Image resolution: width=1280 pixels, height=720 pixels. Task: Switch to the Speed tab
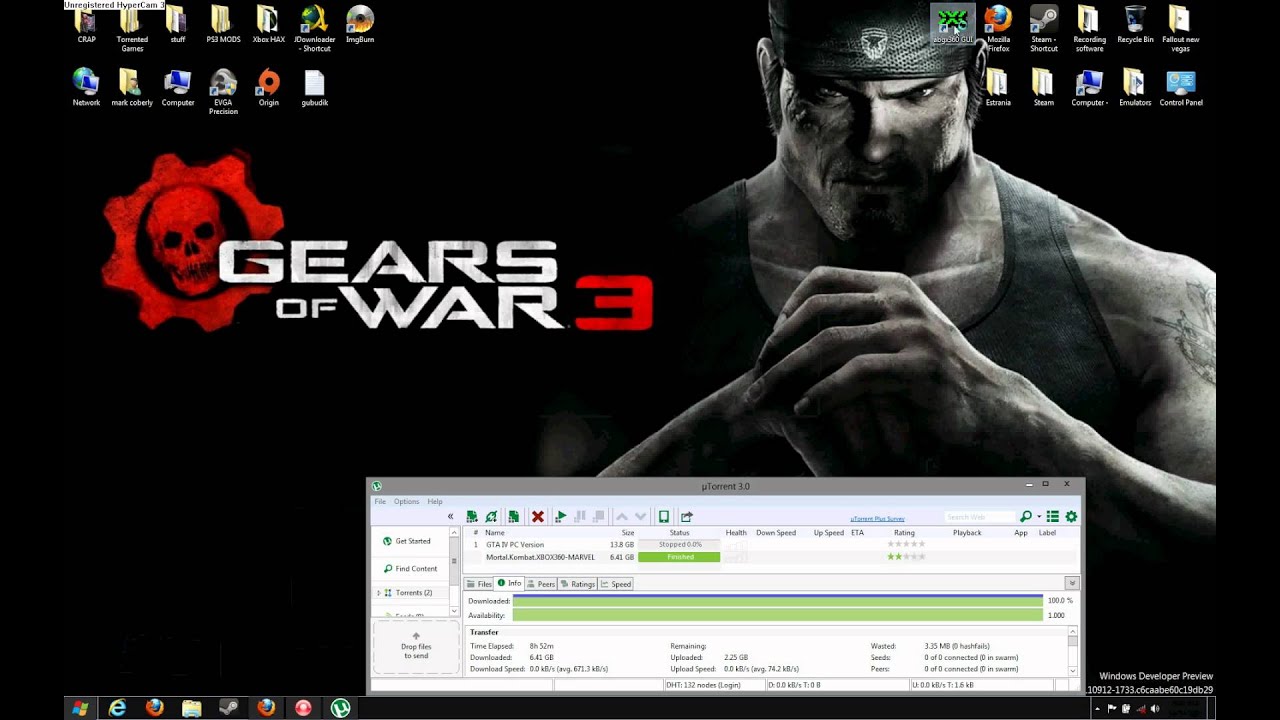(616, 584)
